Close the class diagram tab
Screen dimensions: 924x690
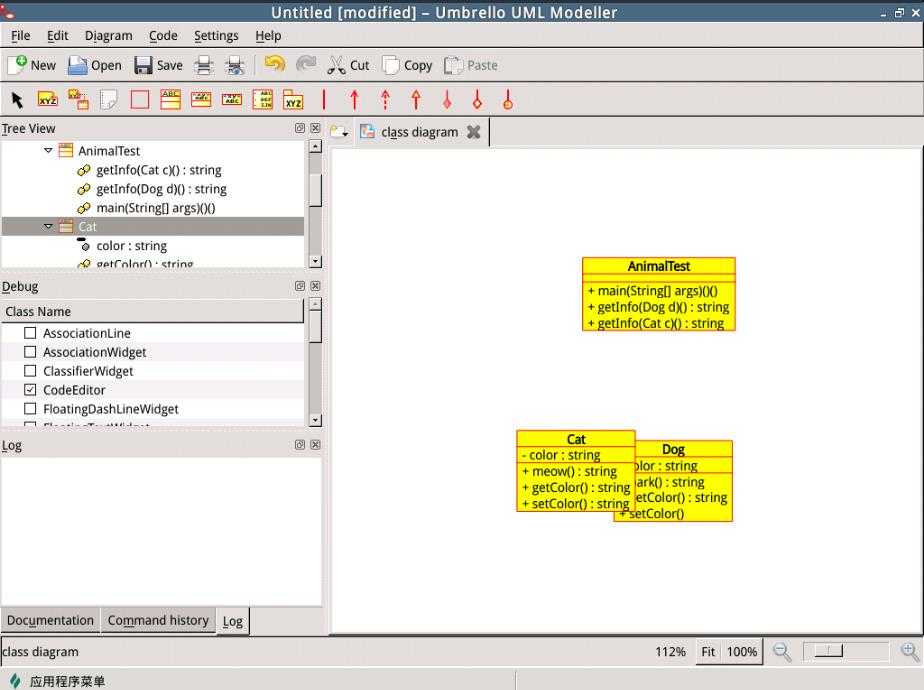474,132
